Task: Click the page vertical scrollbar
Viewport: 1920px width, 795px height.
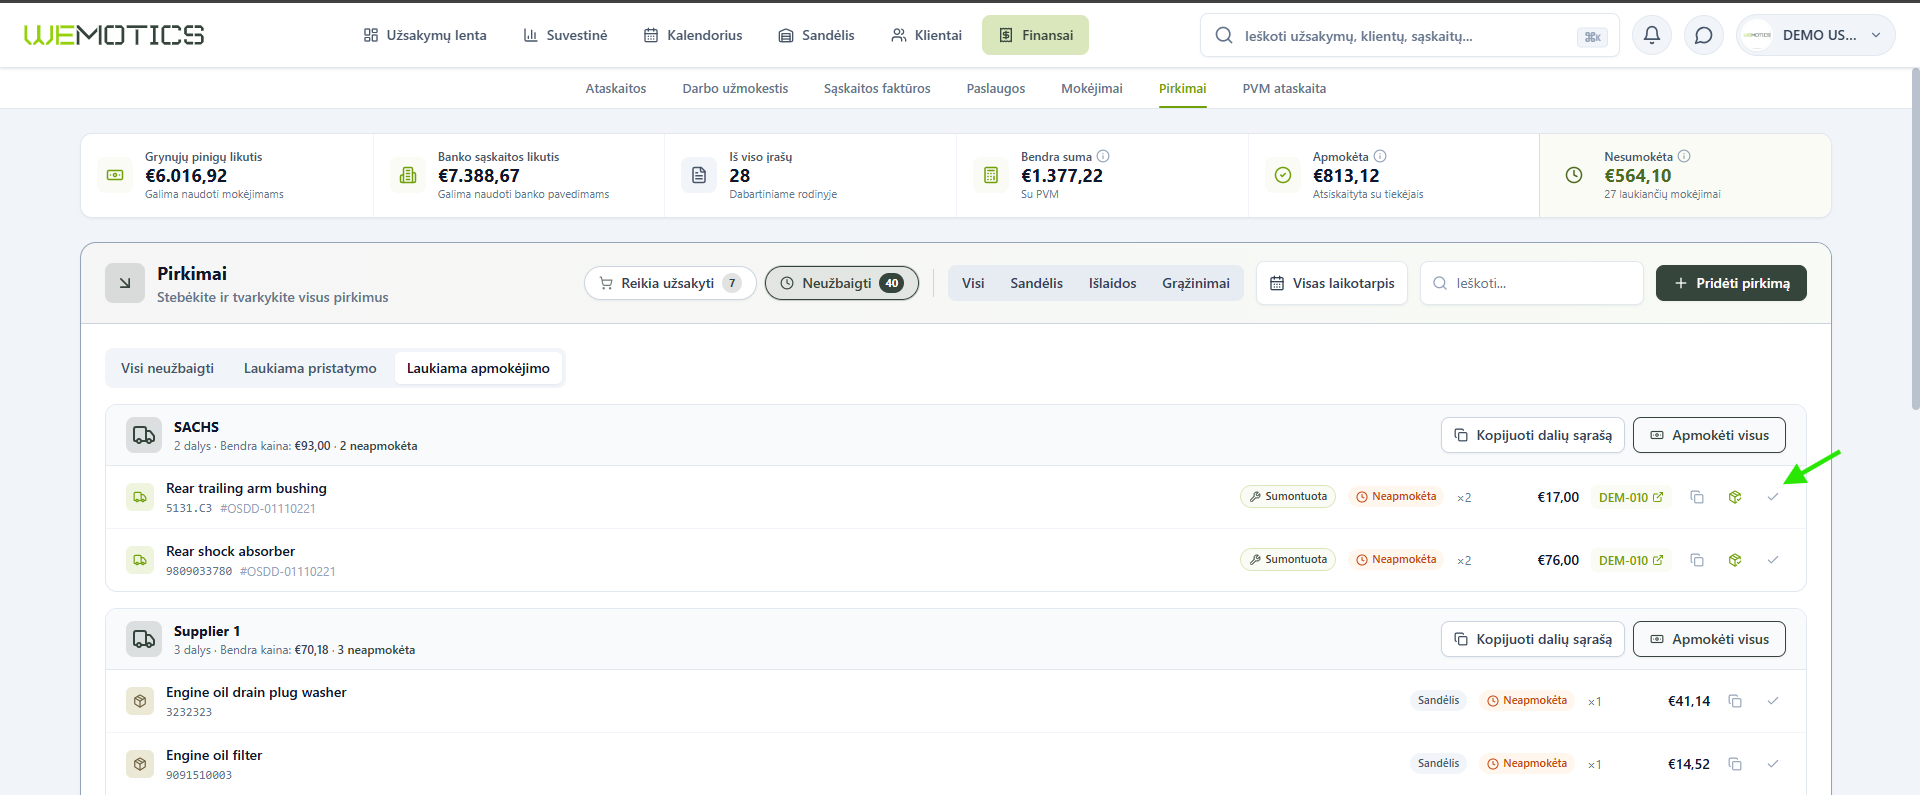Action: point(1915,240)
